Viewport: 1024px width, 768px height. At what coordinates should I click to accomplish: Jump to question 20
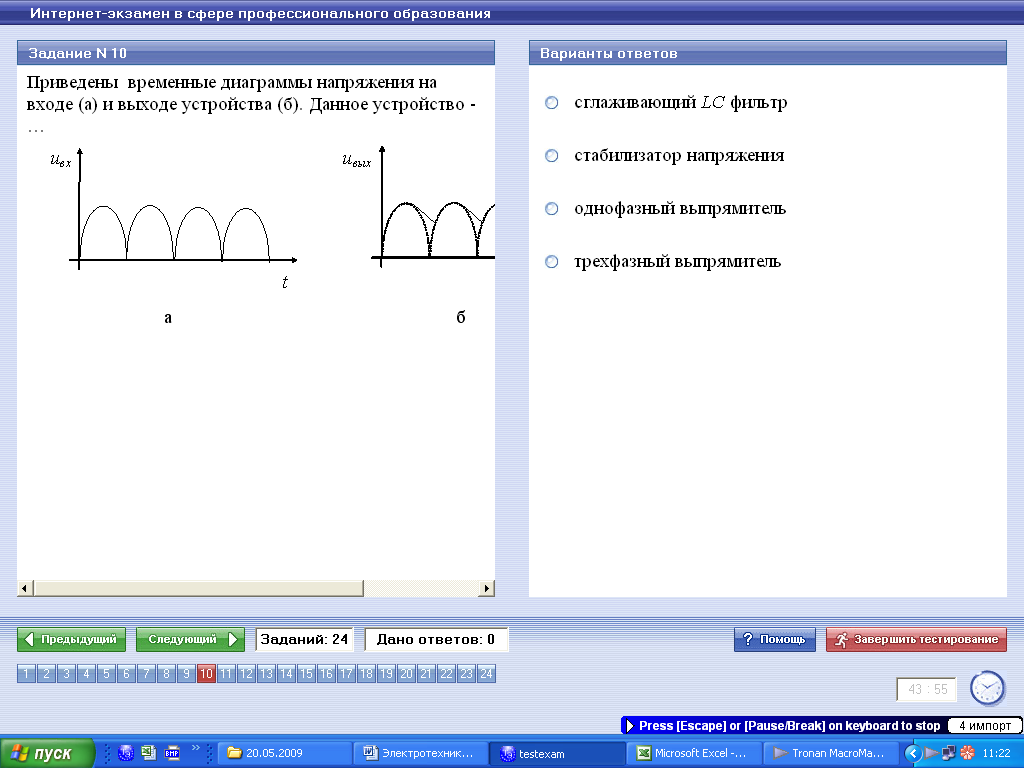(406, 673)
